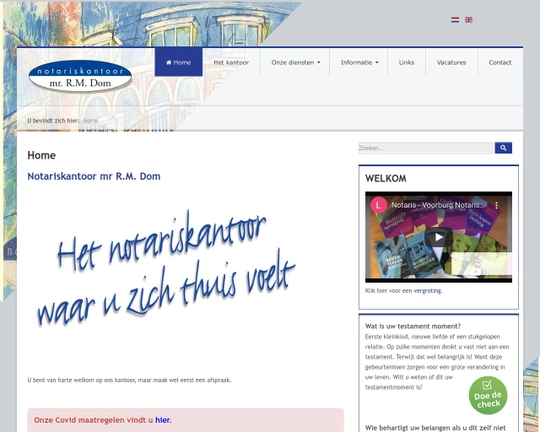The width and height of the screenshot is (540, 432).
Task: Click the 'Zoeken...' search field
Action: point(426,148)
